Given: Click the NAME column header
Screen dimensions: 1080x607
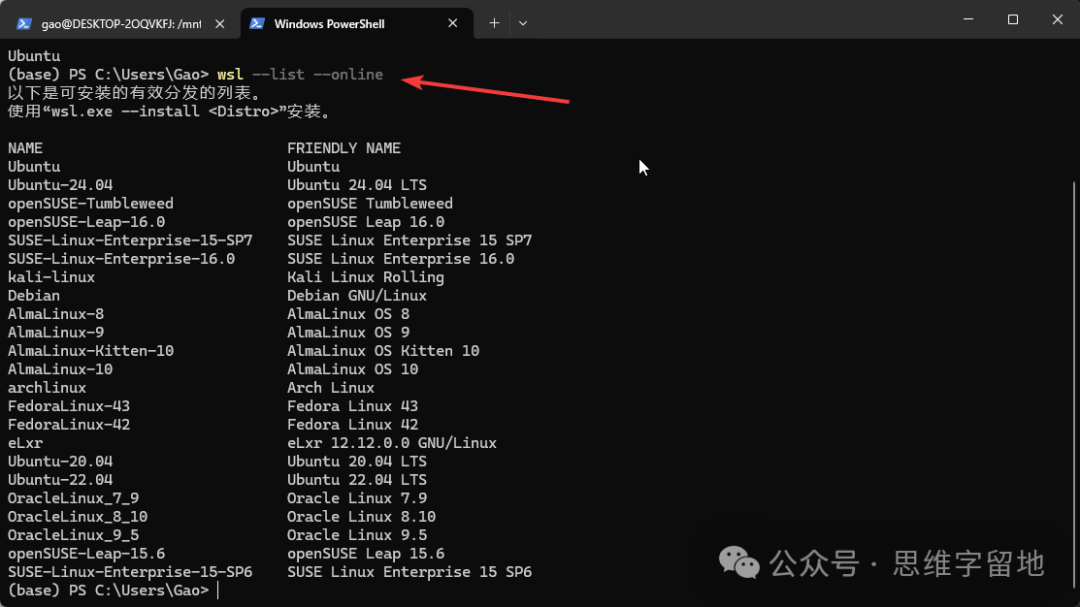Looking at the screenshot, I should [x=26, y=148].
